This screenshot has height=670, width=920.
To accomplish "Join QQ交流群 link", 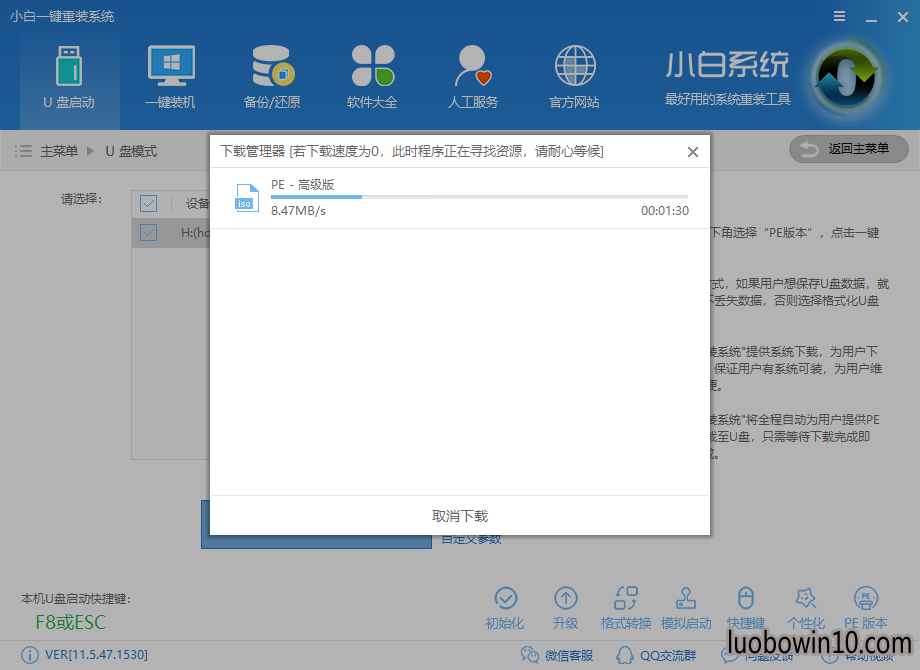I will click(656, 655).
